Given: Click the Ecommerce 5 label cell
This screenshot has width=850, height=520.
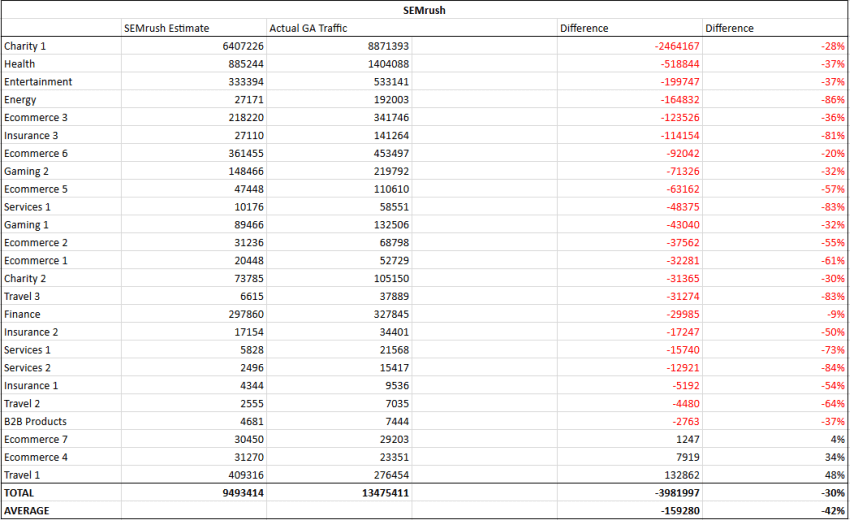Looking at the screenshot, I should click(x=61, y=189).
